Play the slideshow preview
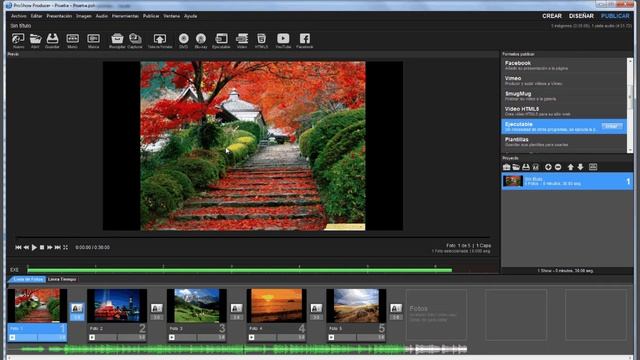640x360 pixels. pyautogui.click(x=34, y=247)
